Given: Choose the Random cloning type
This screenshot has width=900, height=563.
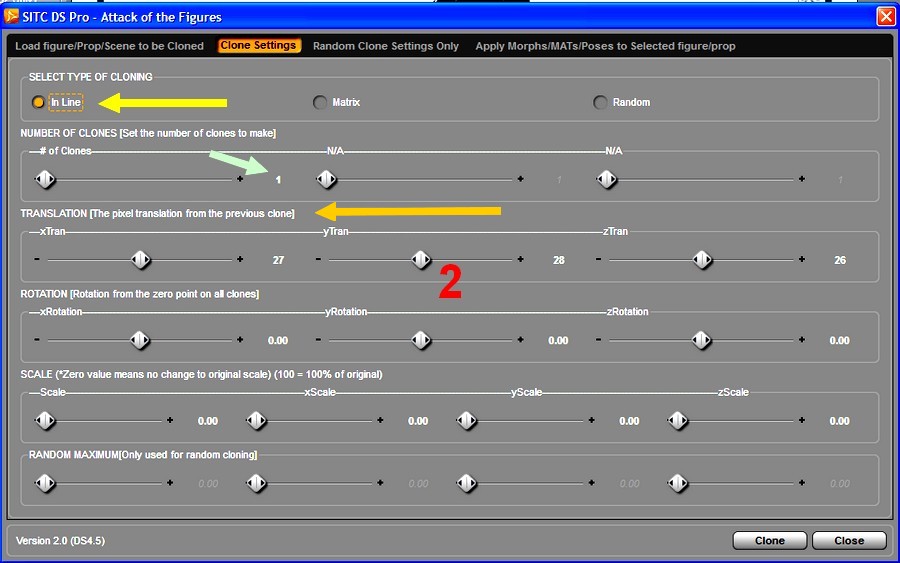Looking at the screenshot, I should (600, 102).
